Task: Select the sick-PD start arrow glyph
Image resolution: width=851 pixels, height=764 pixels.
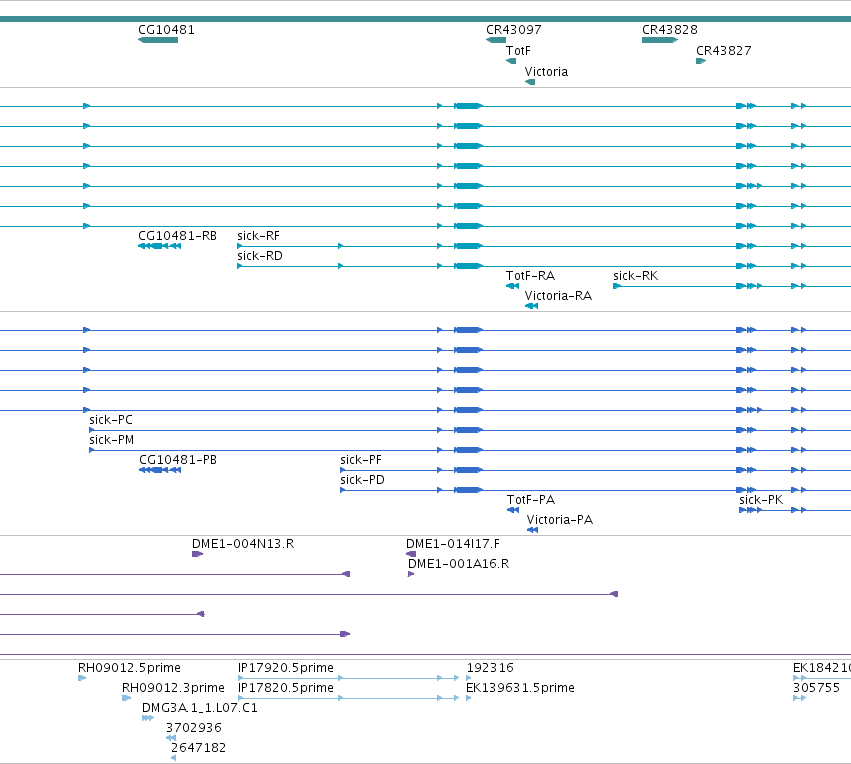Action: (x=343, y=491)
